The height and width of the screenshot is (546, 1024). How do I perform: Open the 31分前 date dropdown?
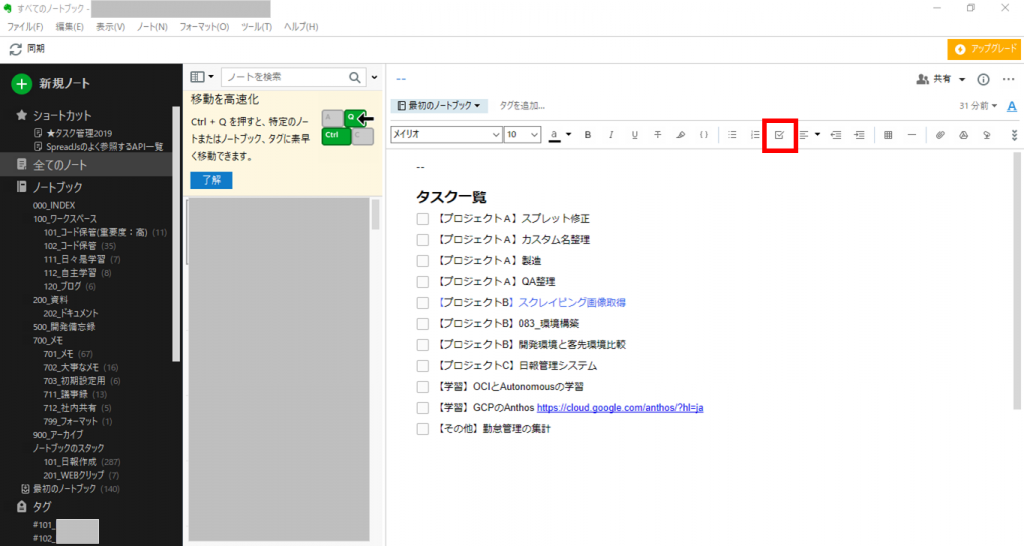click(978, 106)
